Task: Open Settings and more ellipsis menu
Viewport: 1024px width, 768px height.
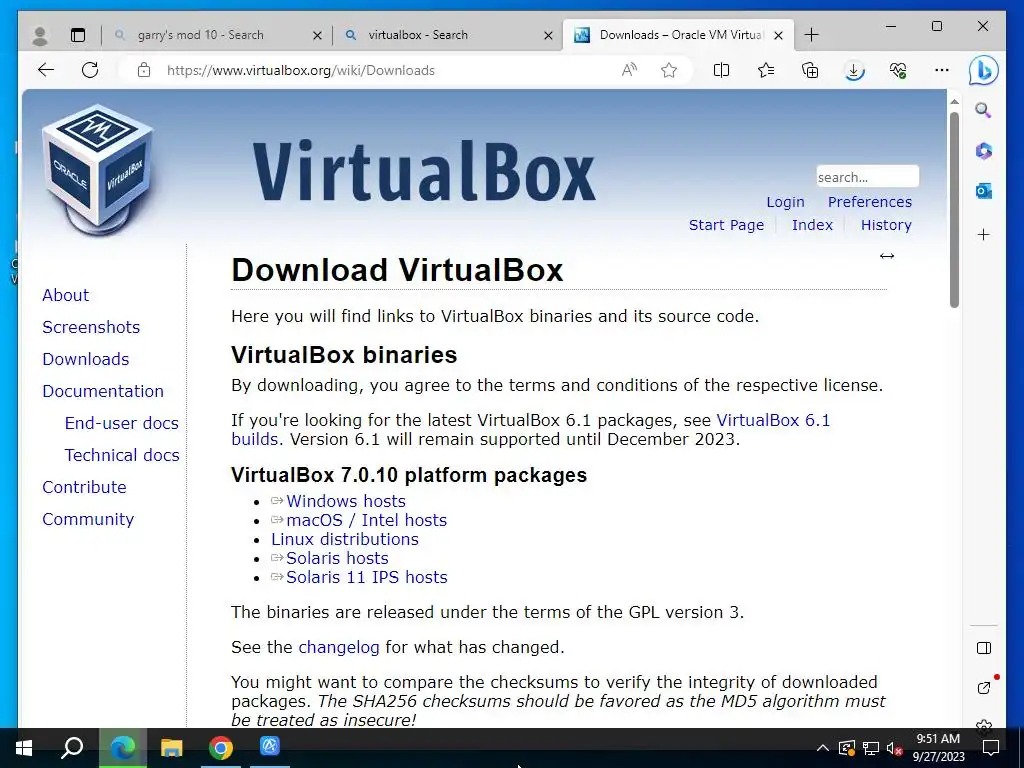Action: pos(942,70)
